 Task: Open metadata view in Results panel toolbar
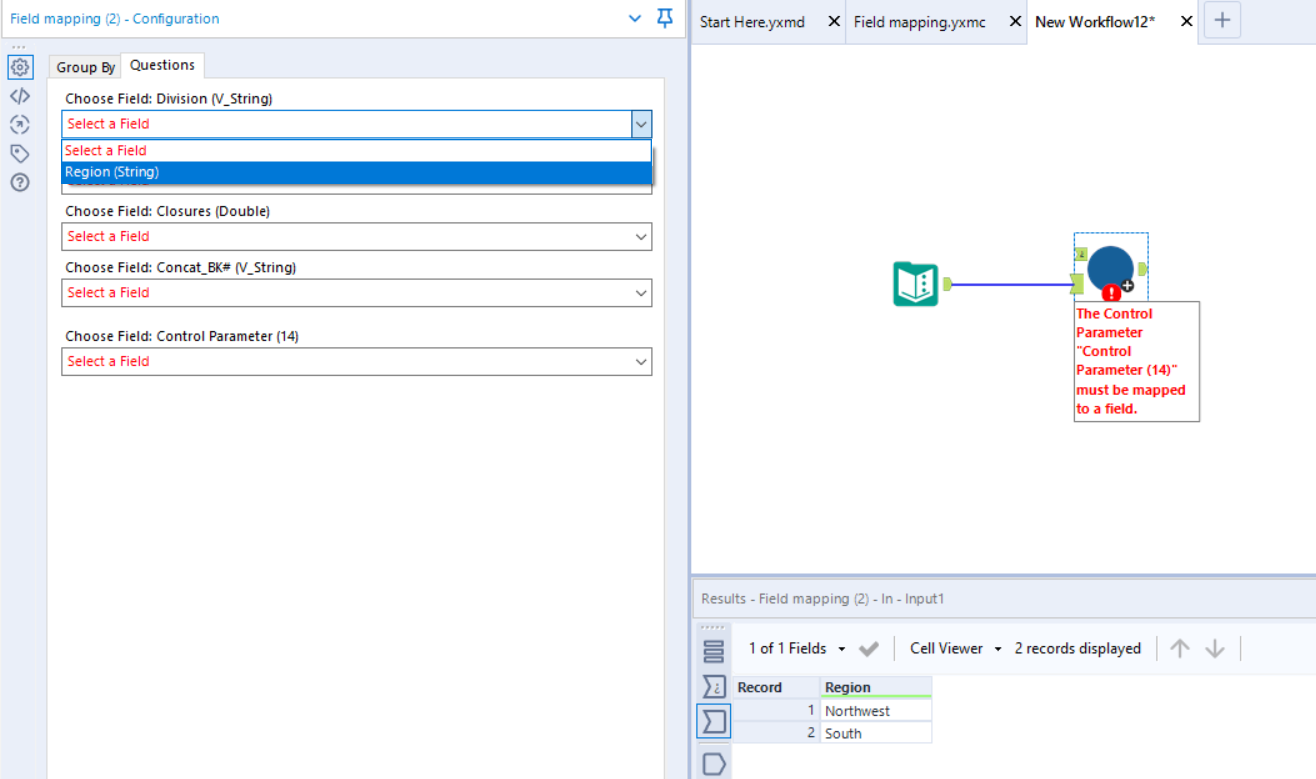[713, 686]
